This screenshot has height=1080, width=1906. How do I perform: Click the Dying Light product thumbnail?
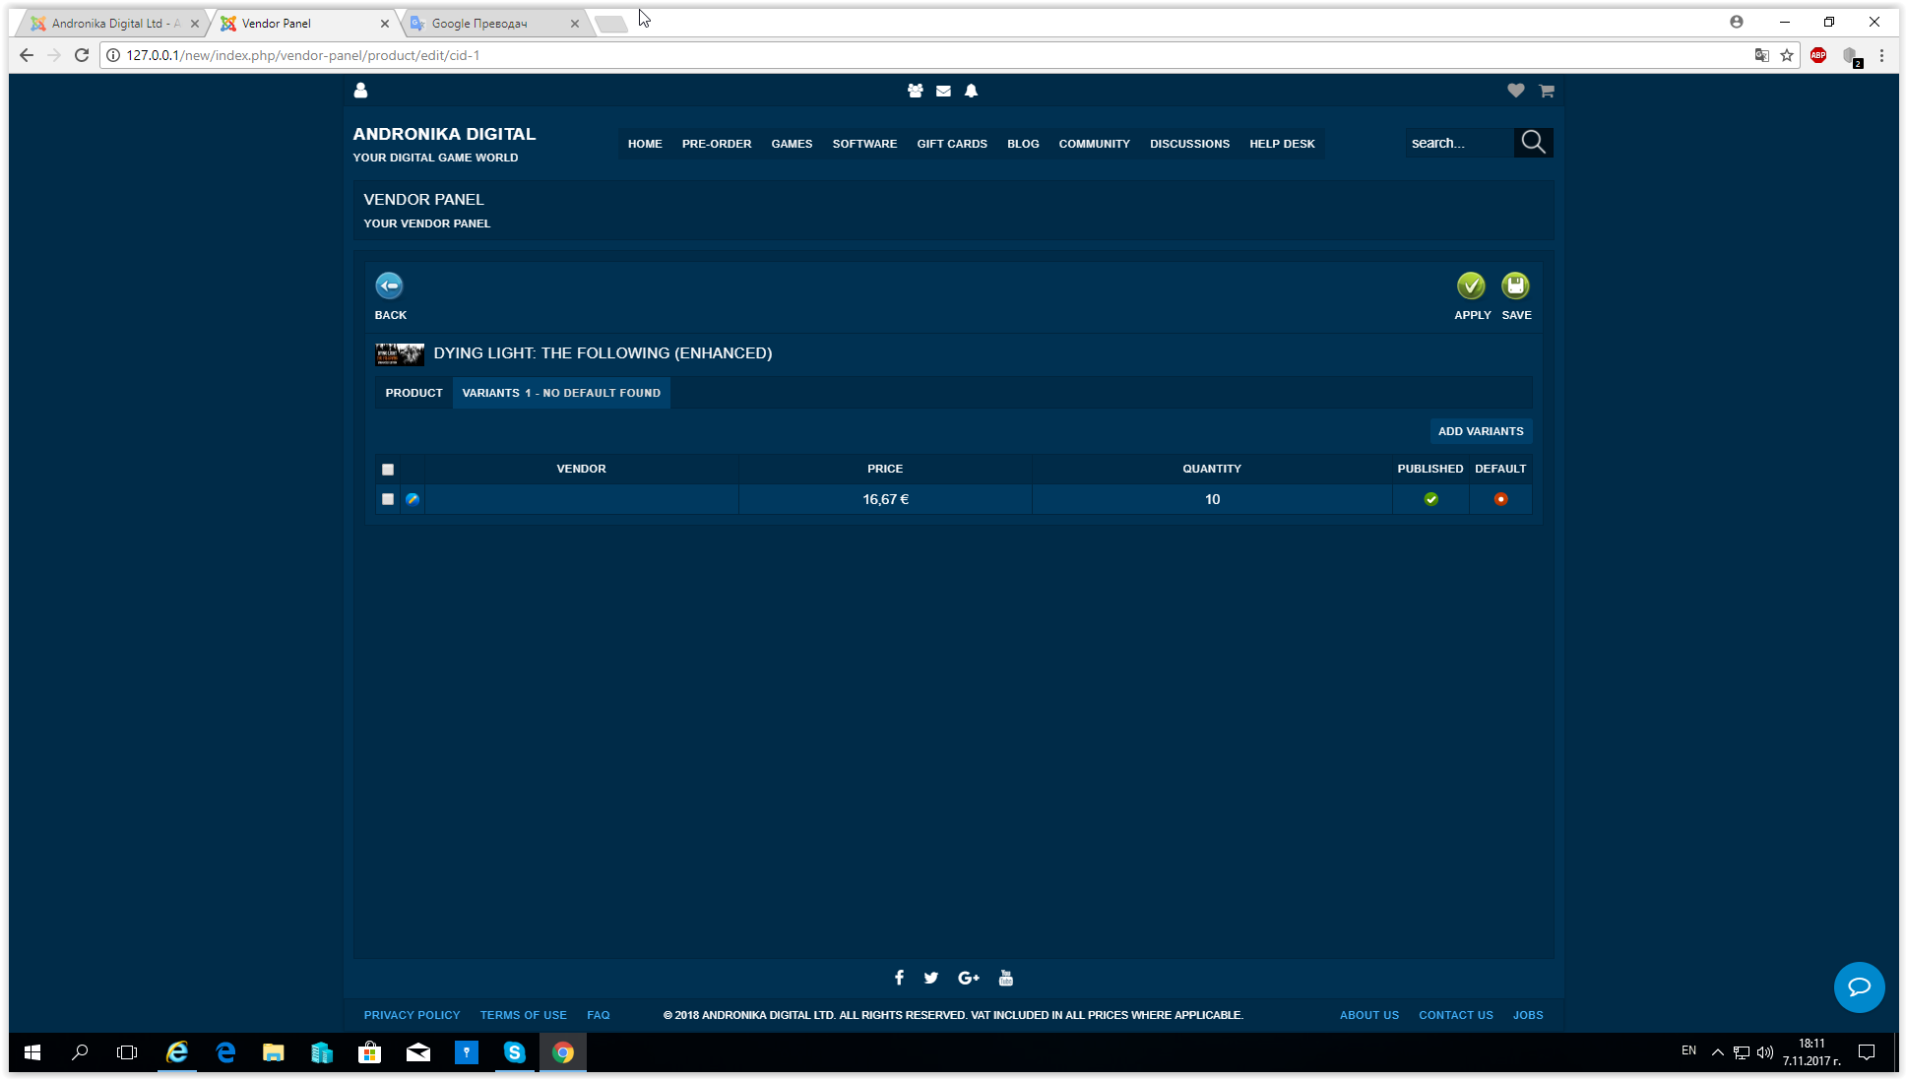[399, 354]
